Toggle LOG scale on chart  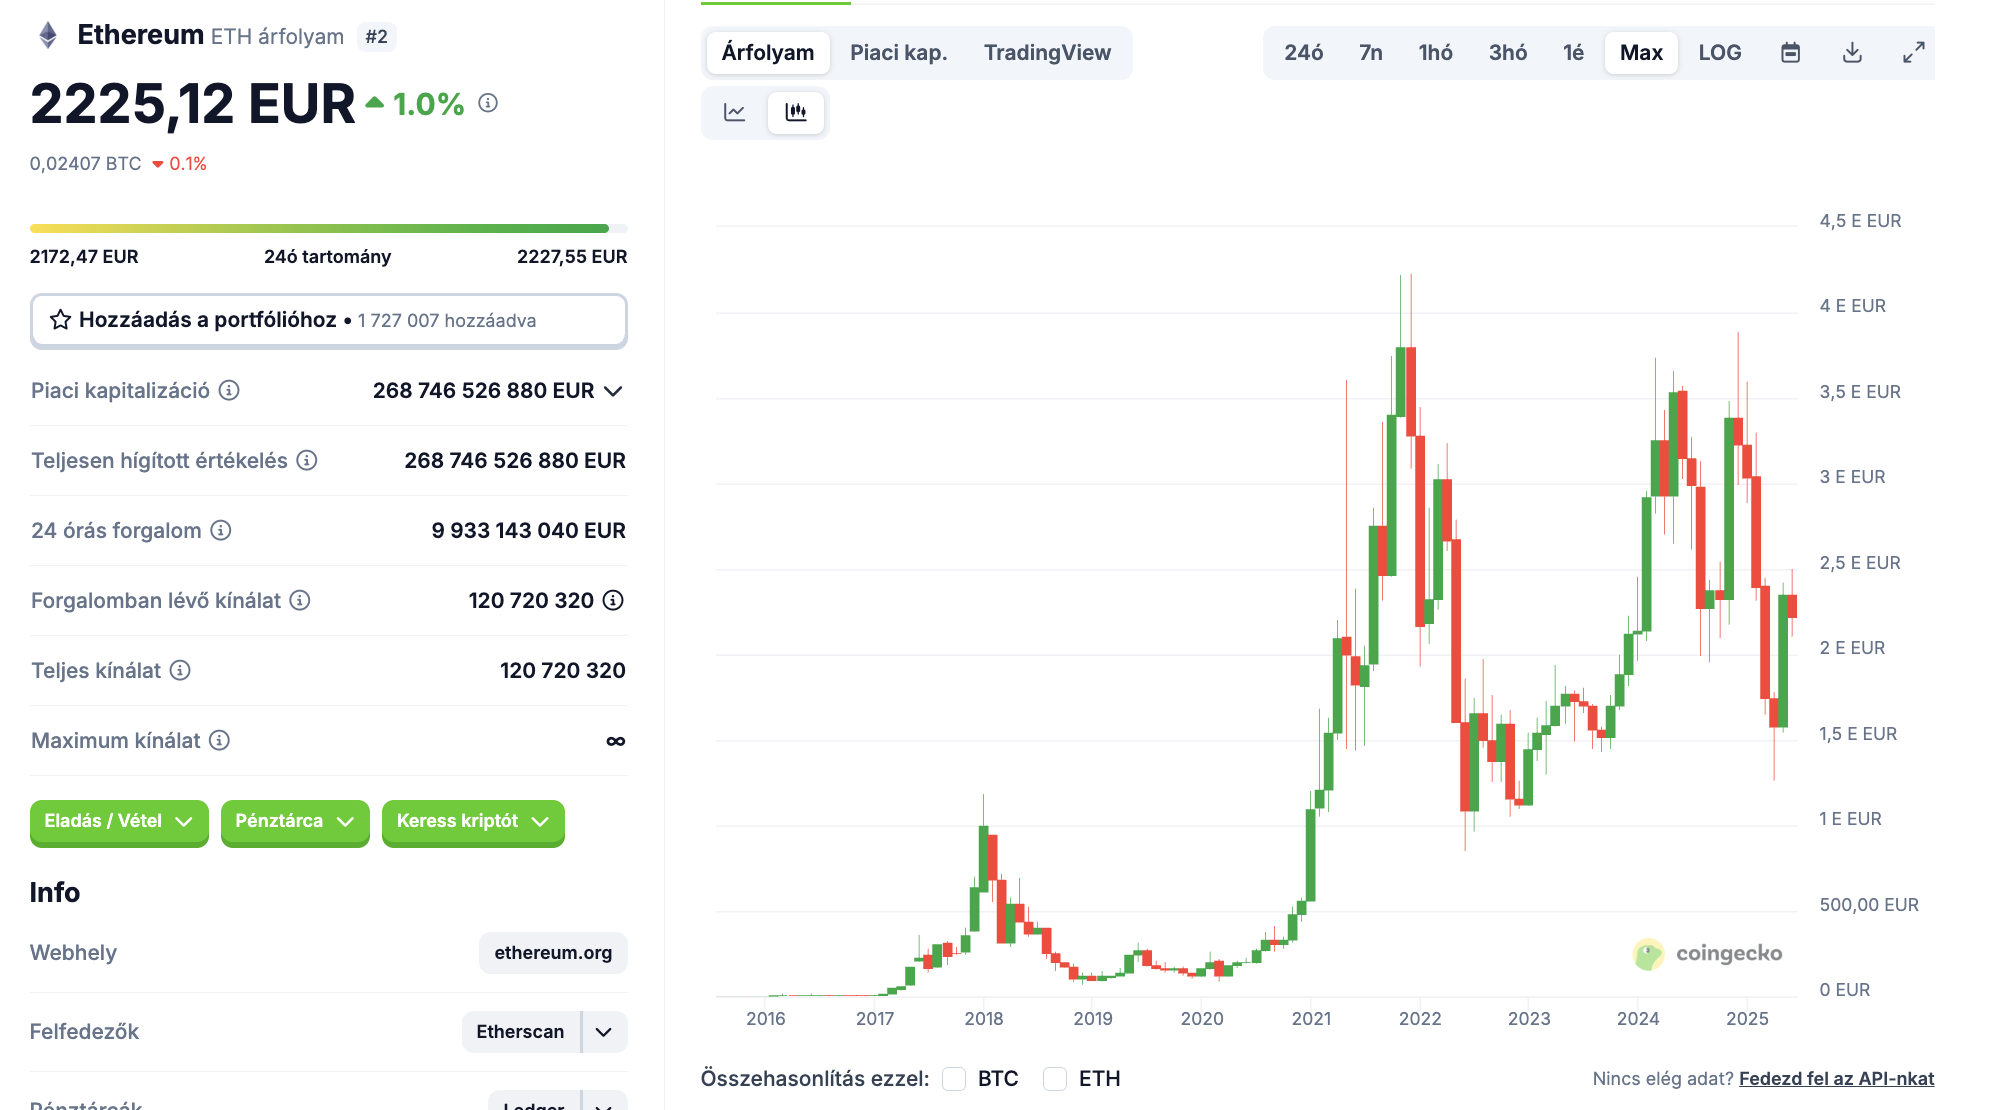1720,53
